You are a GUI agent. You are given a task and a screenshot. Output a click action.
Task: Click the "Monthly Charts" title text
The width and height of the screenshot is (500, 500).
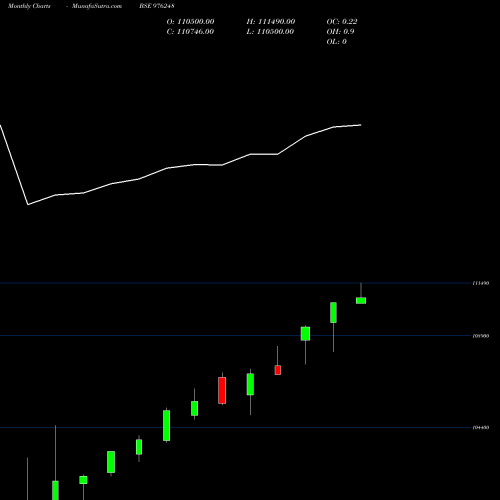pos(29,6)
